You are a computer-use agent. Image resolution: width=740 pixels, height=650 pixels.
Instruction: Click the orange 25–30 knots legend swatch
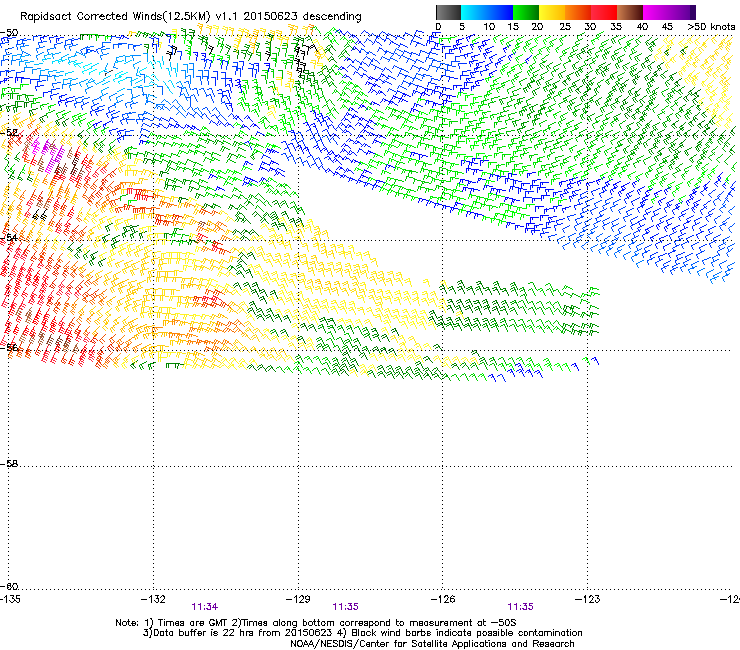click(x=578, y=12)
